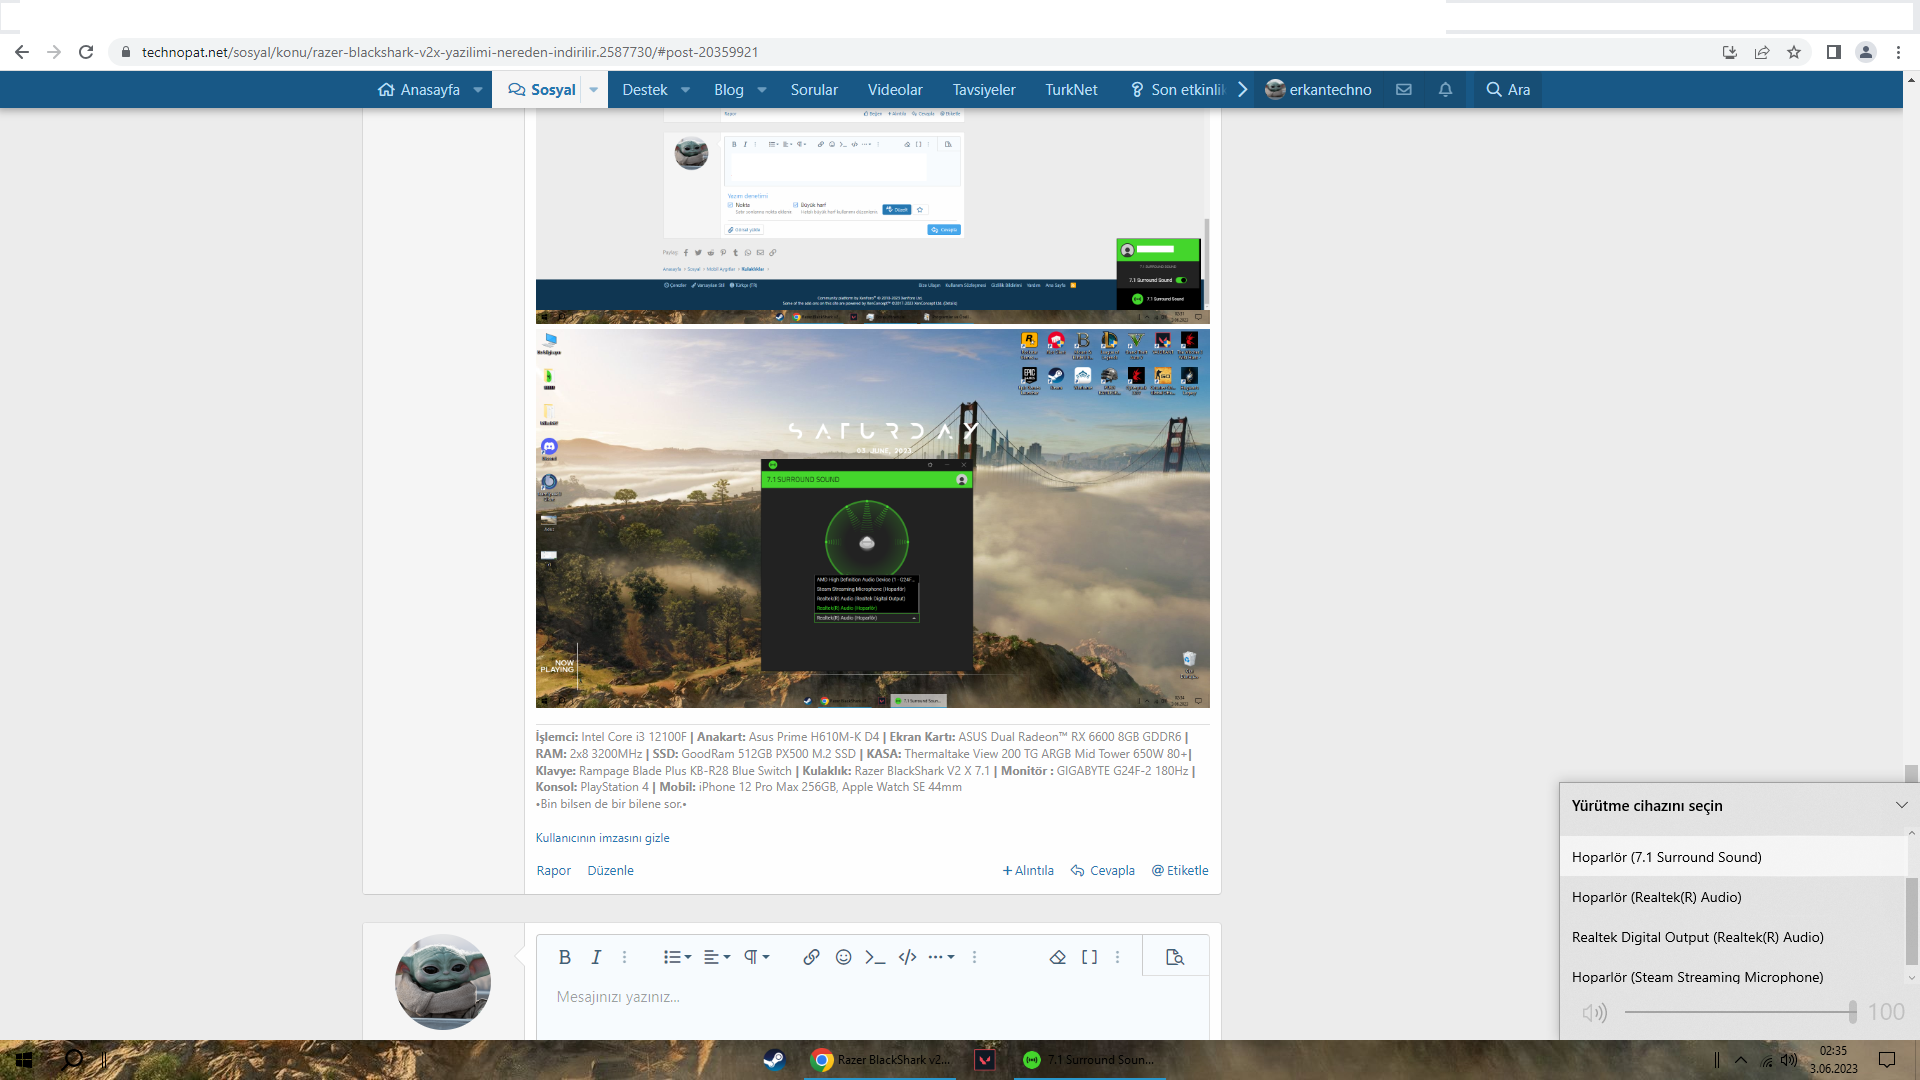
Task: Open the smiley emoji picker
Action: pyautogui.click(x=843, y=957)
